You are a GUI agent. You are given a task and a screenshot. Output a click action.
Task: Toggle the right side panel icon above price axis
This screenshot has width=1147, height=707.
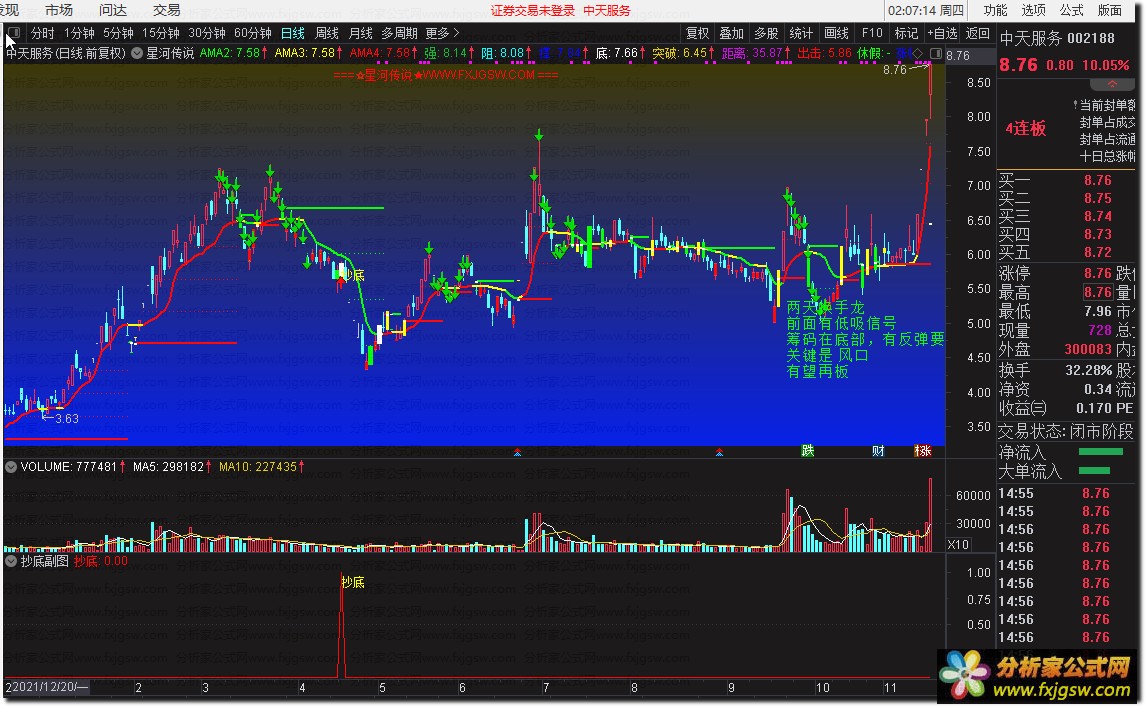pyautogui.click(x=936, y=53)
